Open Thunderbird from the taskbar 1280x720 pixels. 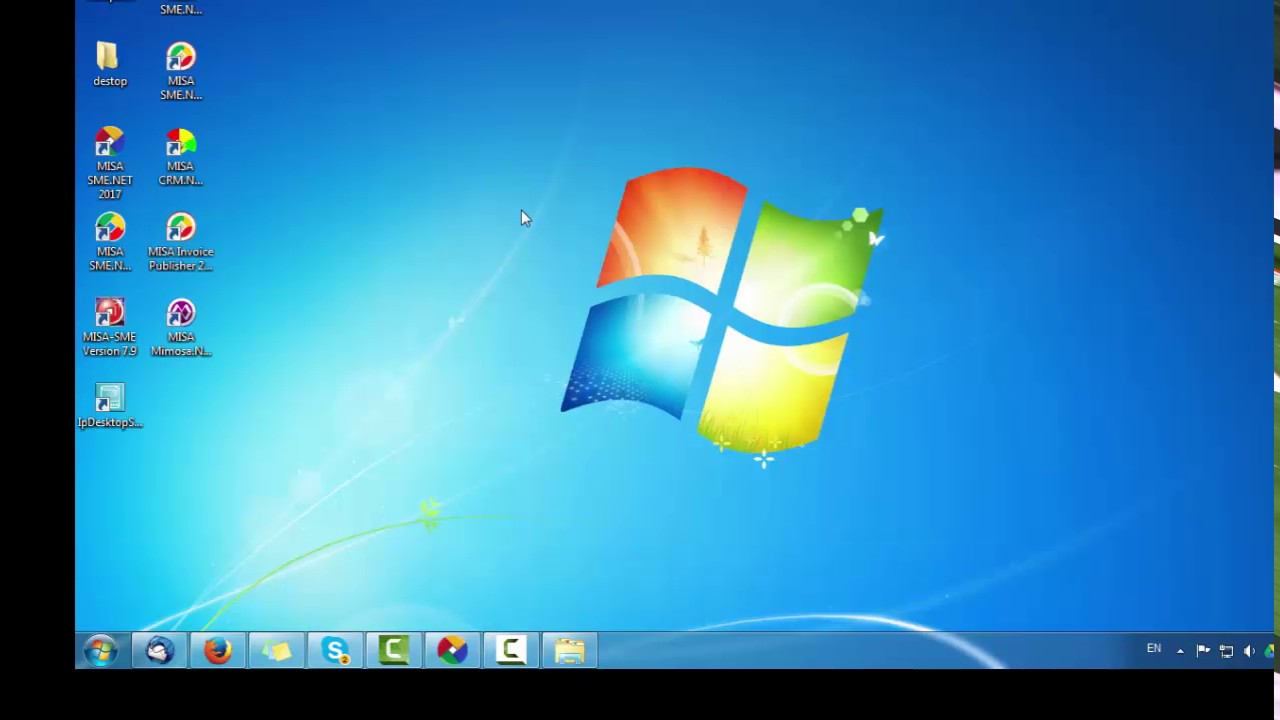(160, 651)
